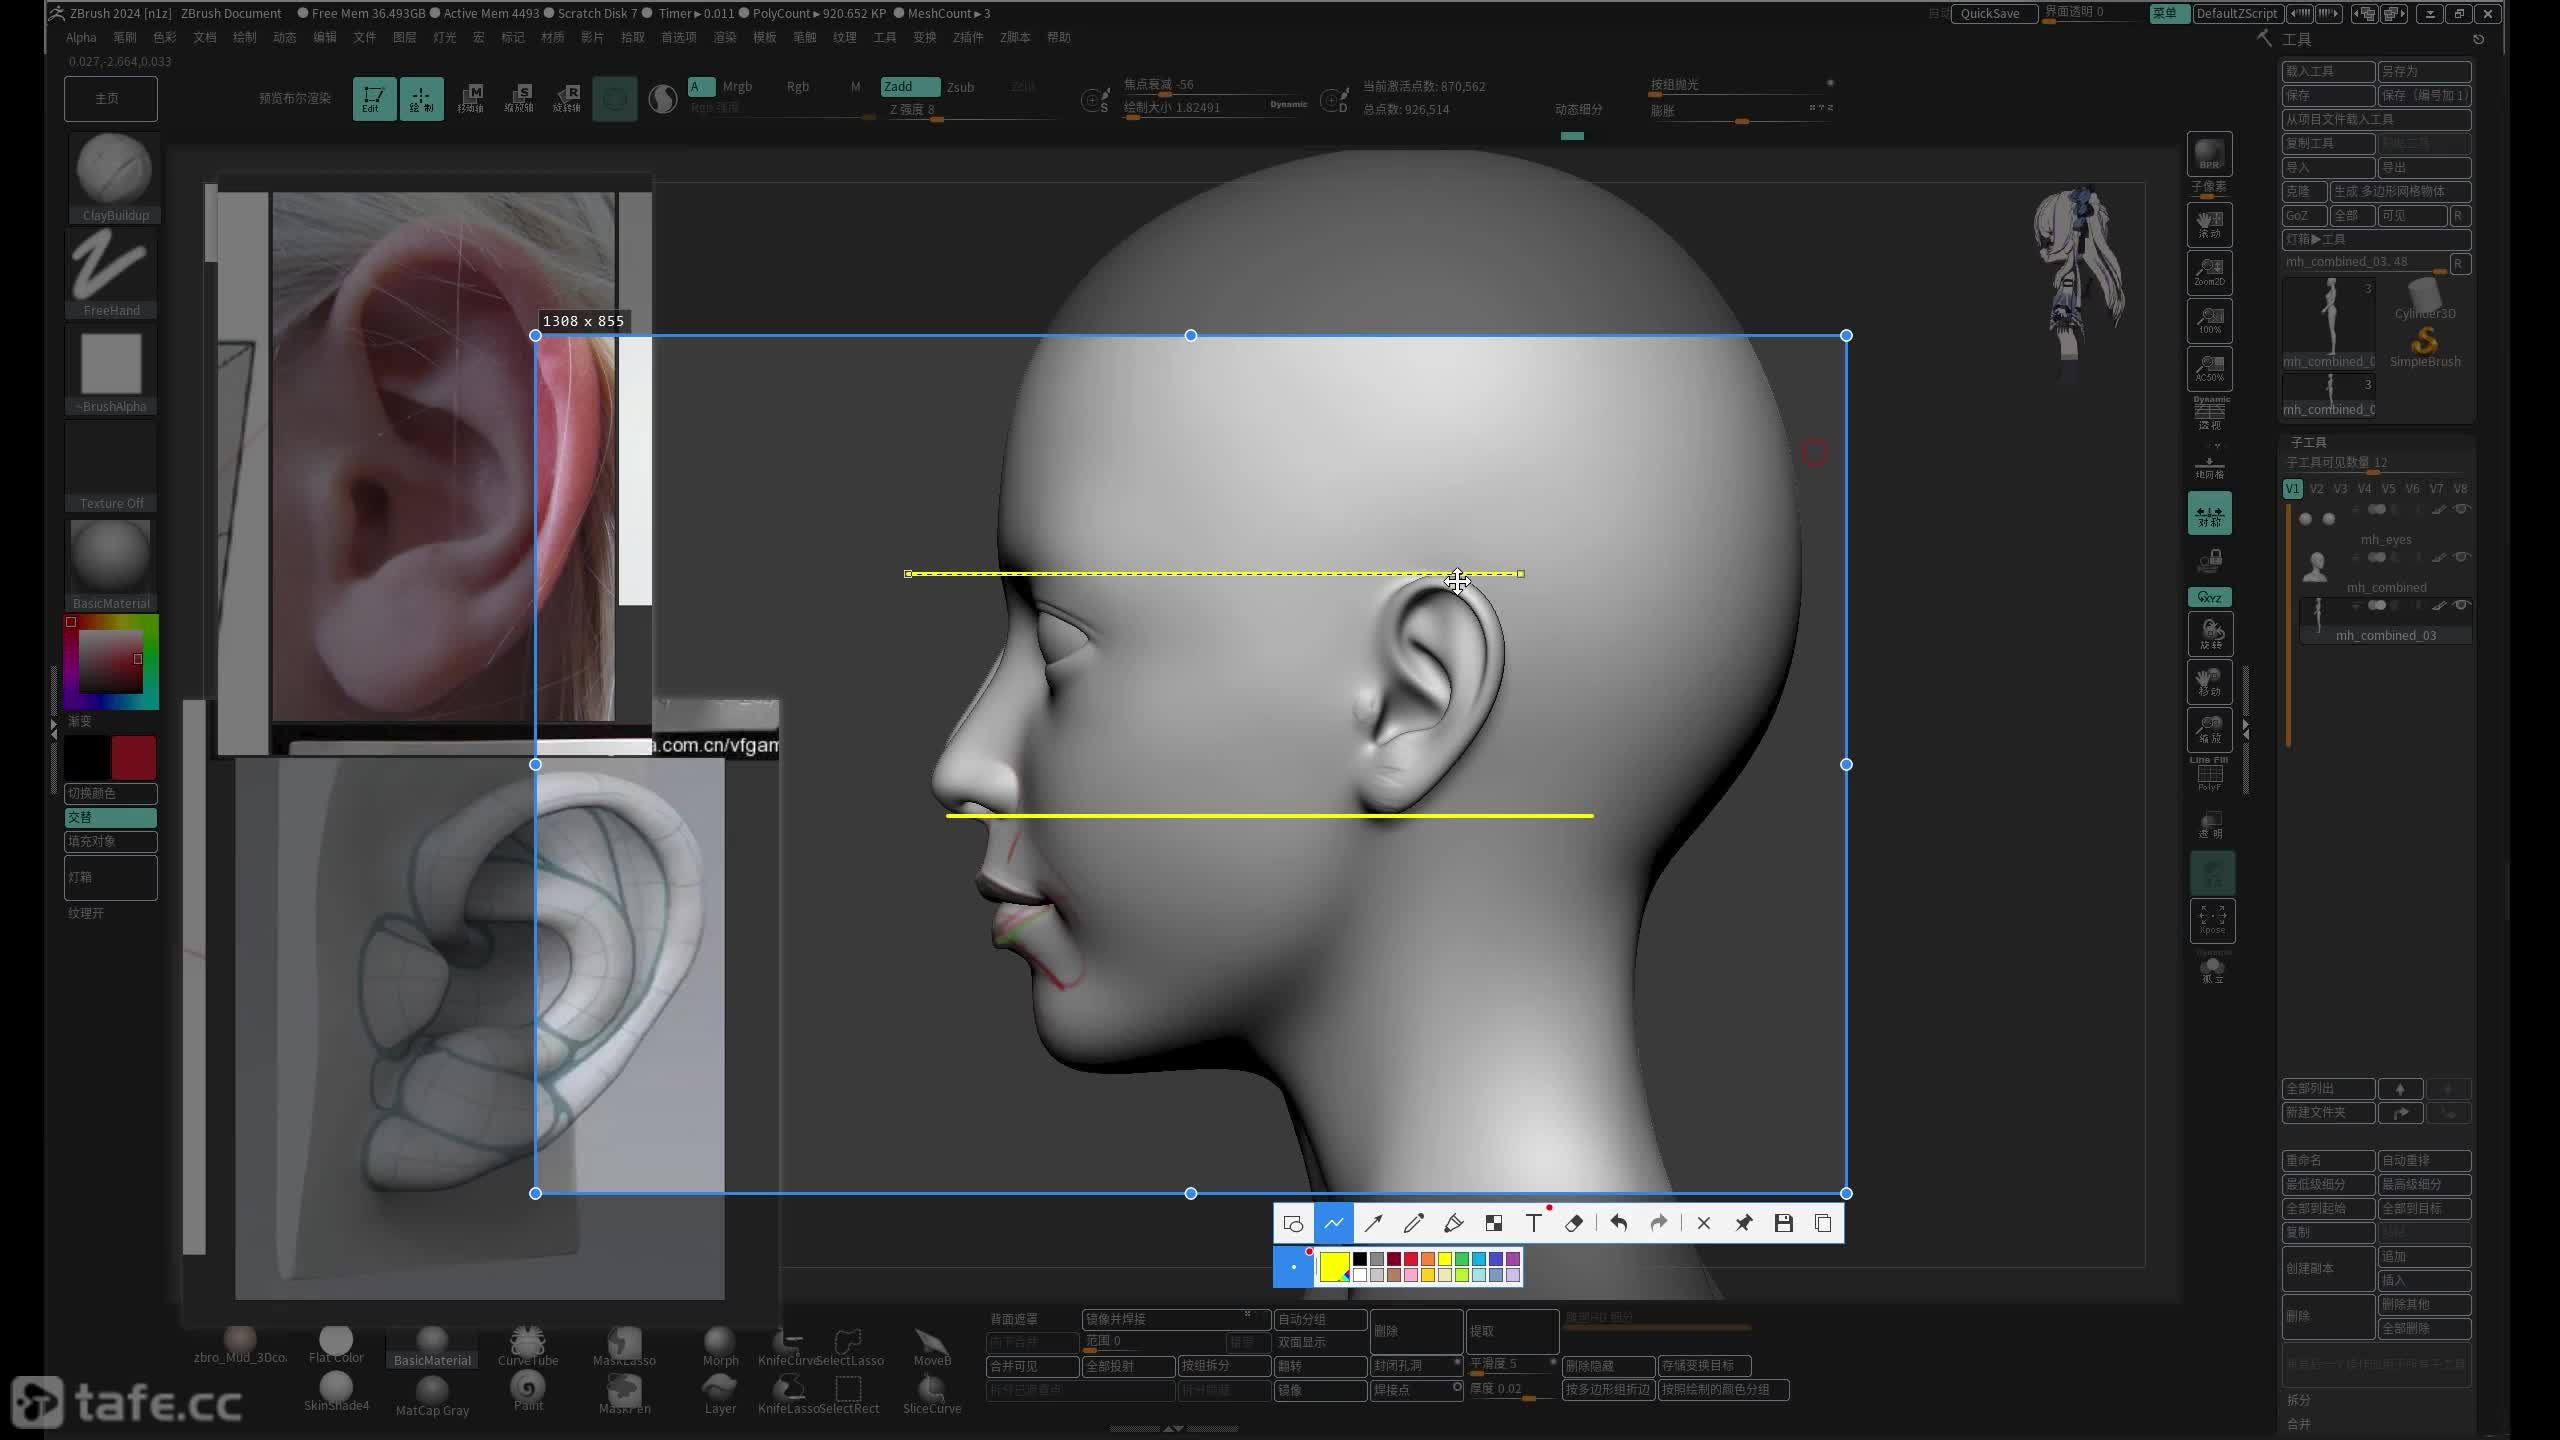Cancel the screenshot with X icon
2560x1440 pixels.
tap(1704, 1223)
